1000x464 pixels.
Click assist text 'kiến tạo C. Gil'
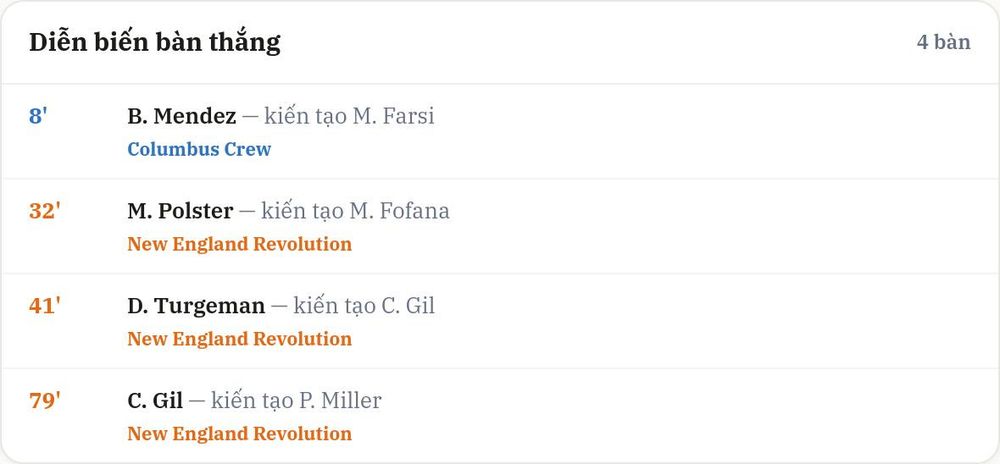coord(364,306)
